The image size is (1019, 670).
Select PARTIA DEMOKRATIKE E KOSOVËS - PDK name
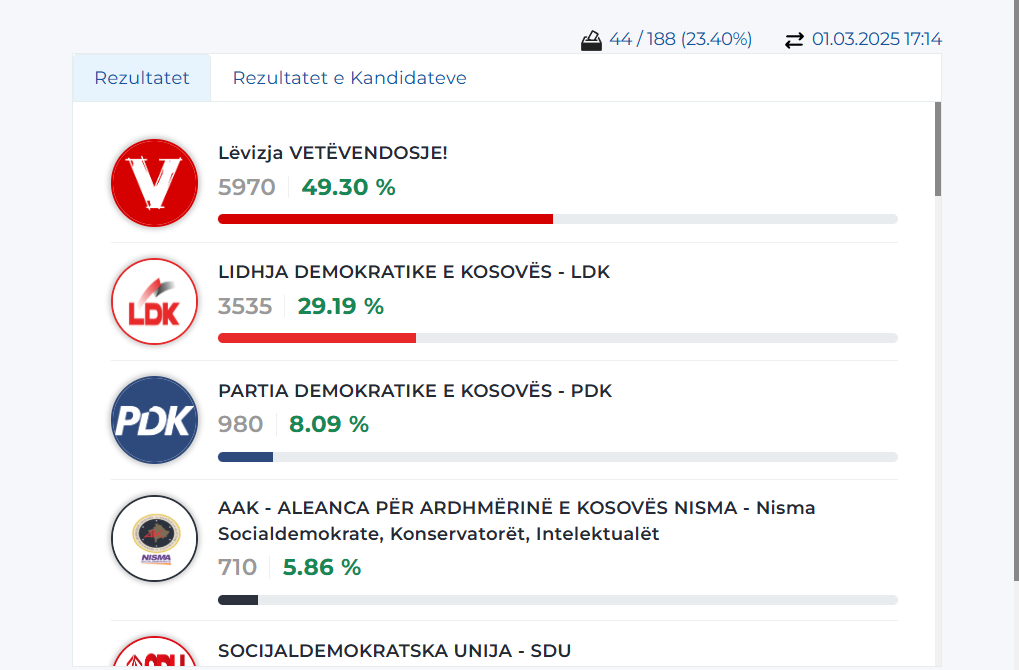point(415,391)
